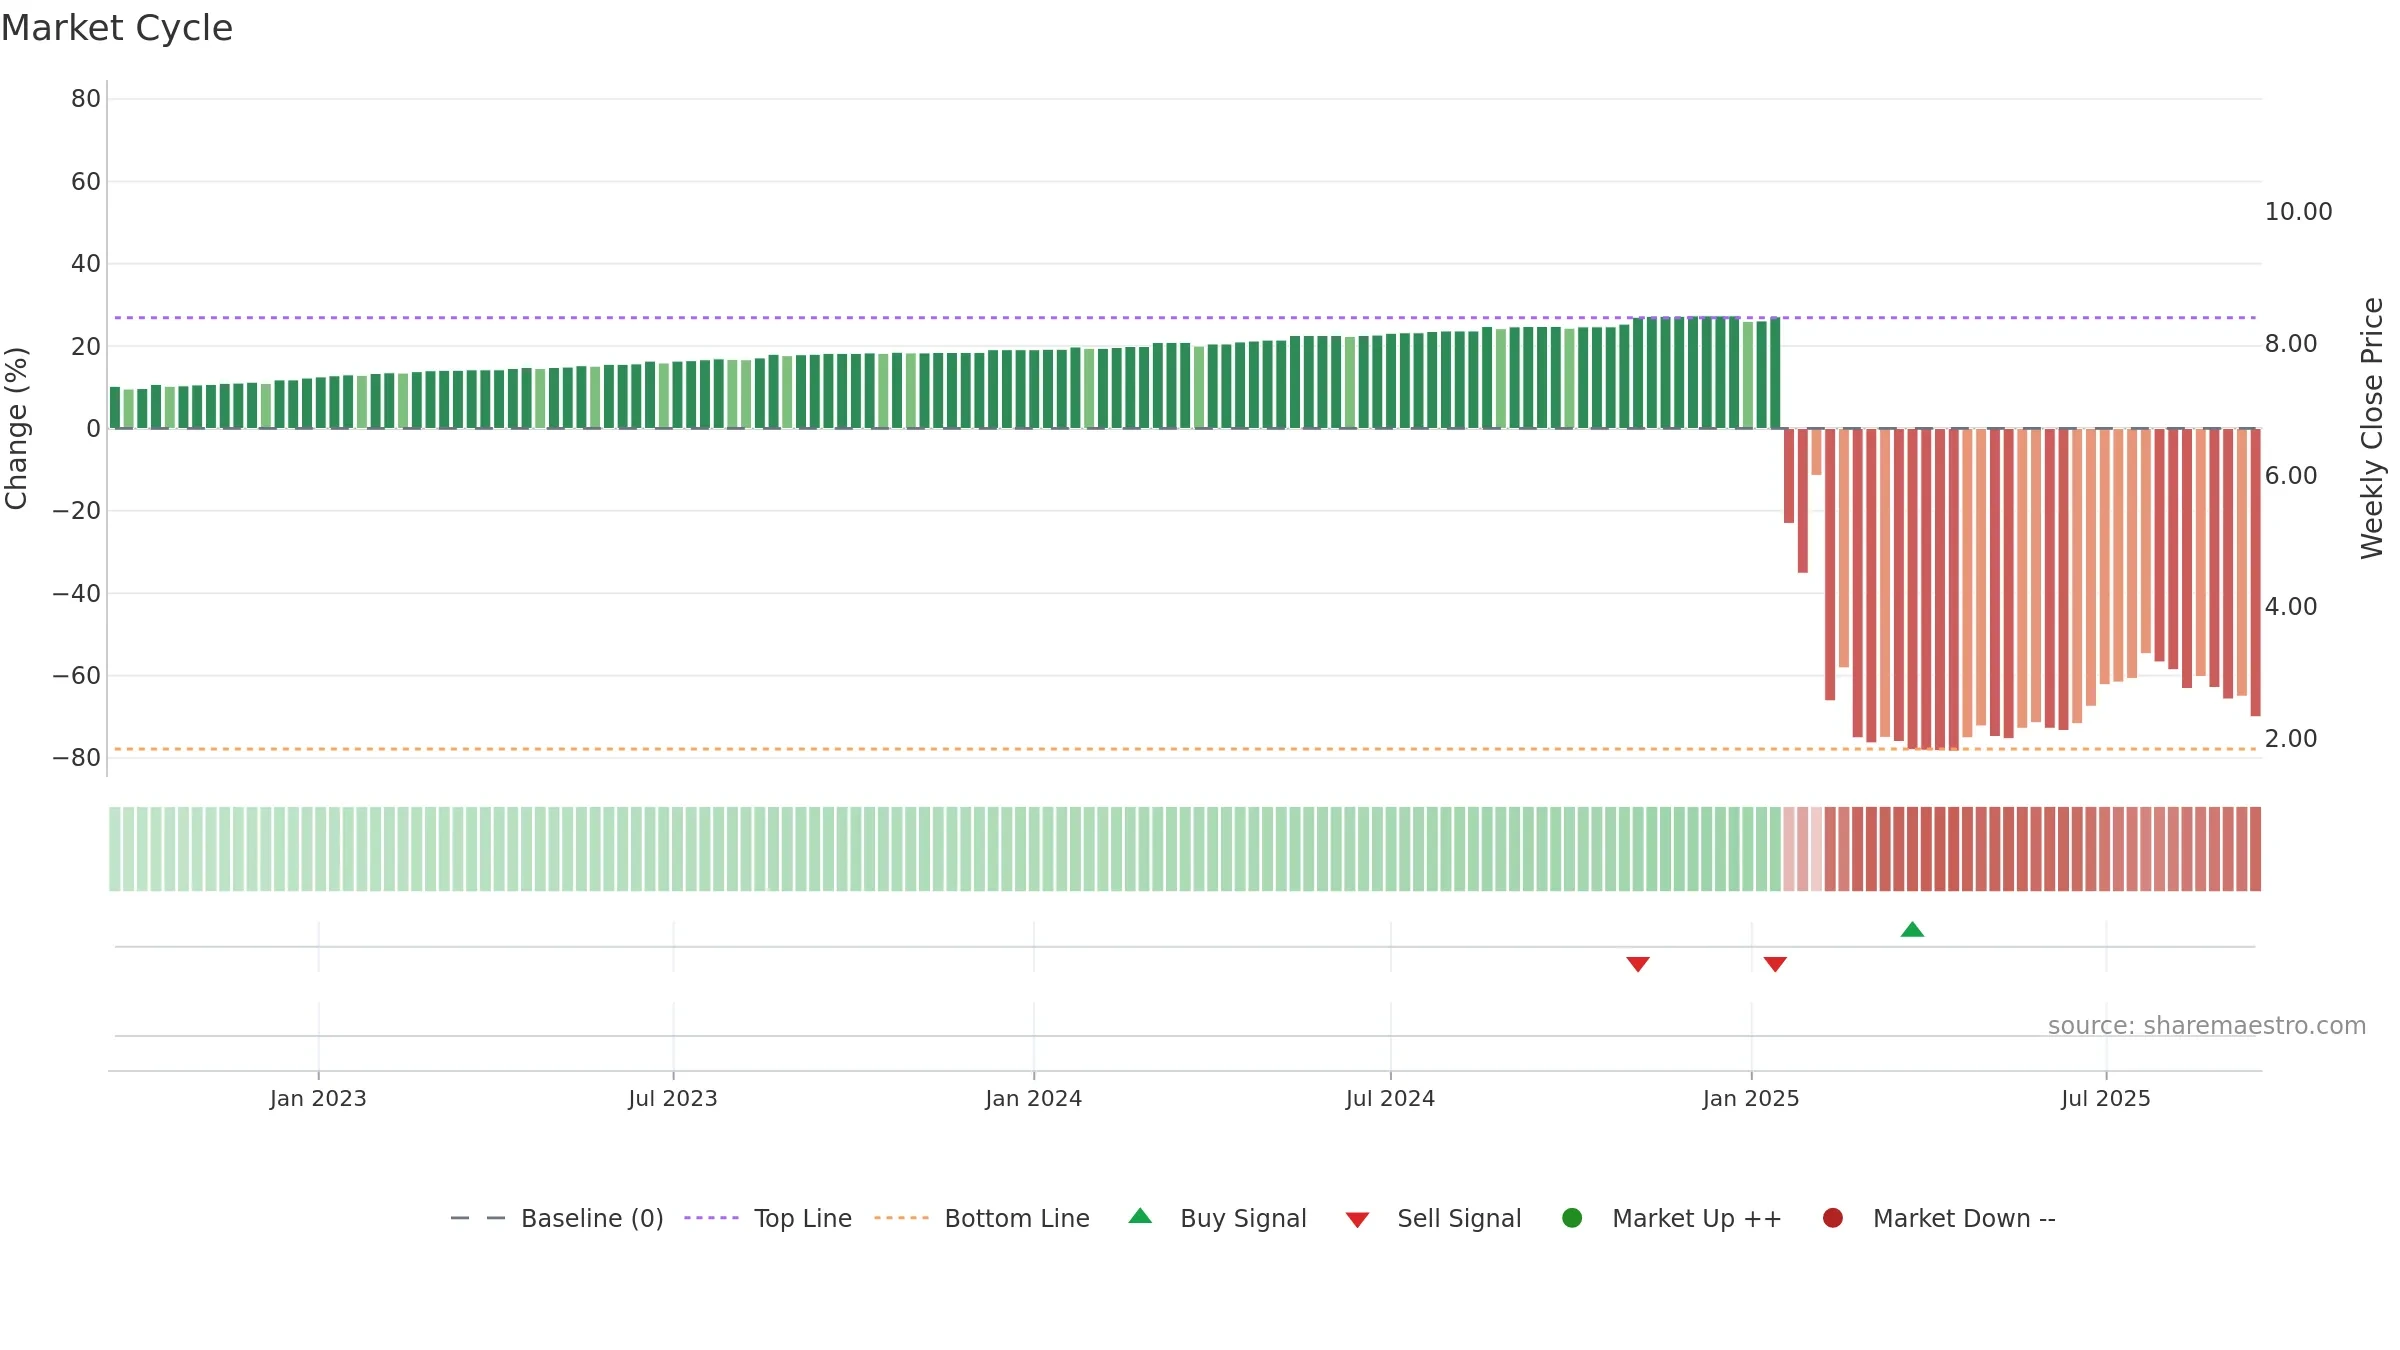
Task: Click the sell signal marker right of Jan 2025
Action: [1775, 964]
